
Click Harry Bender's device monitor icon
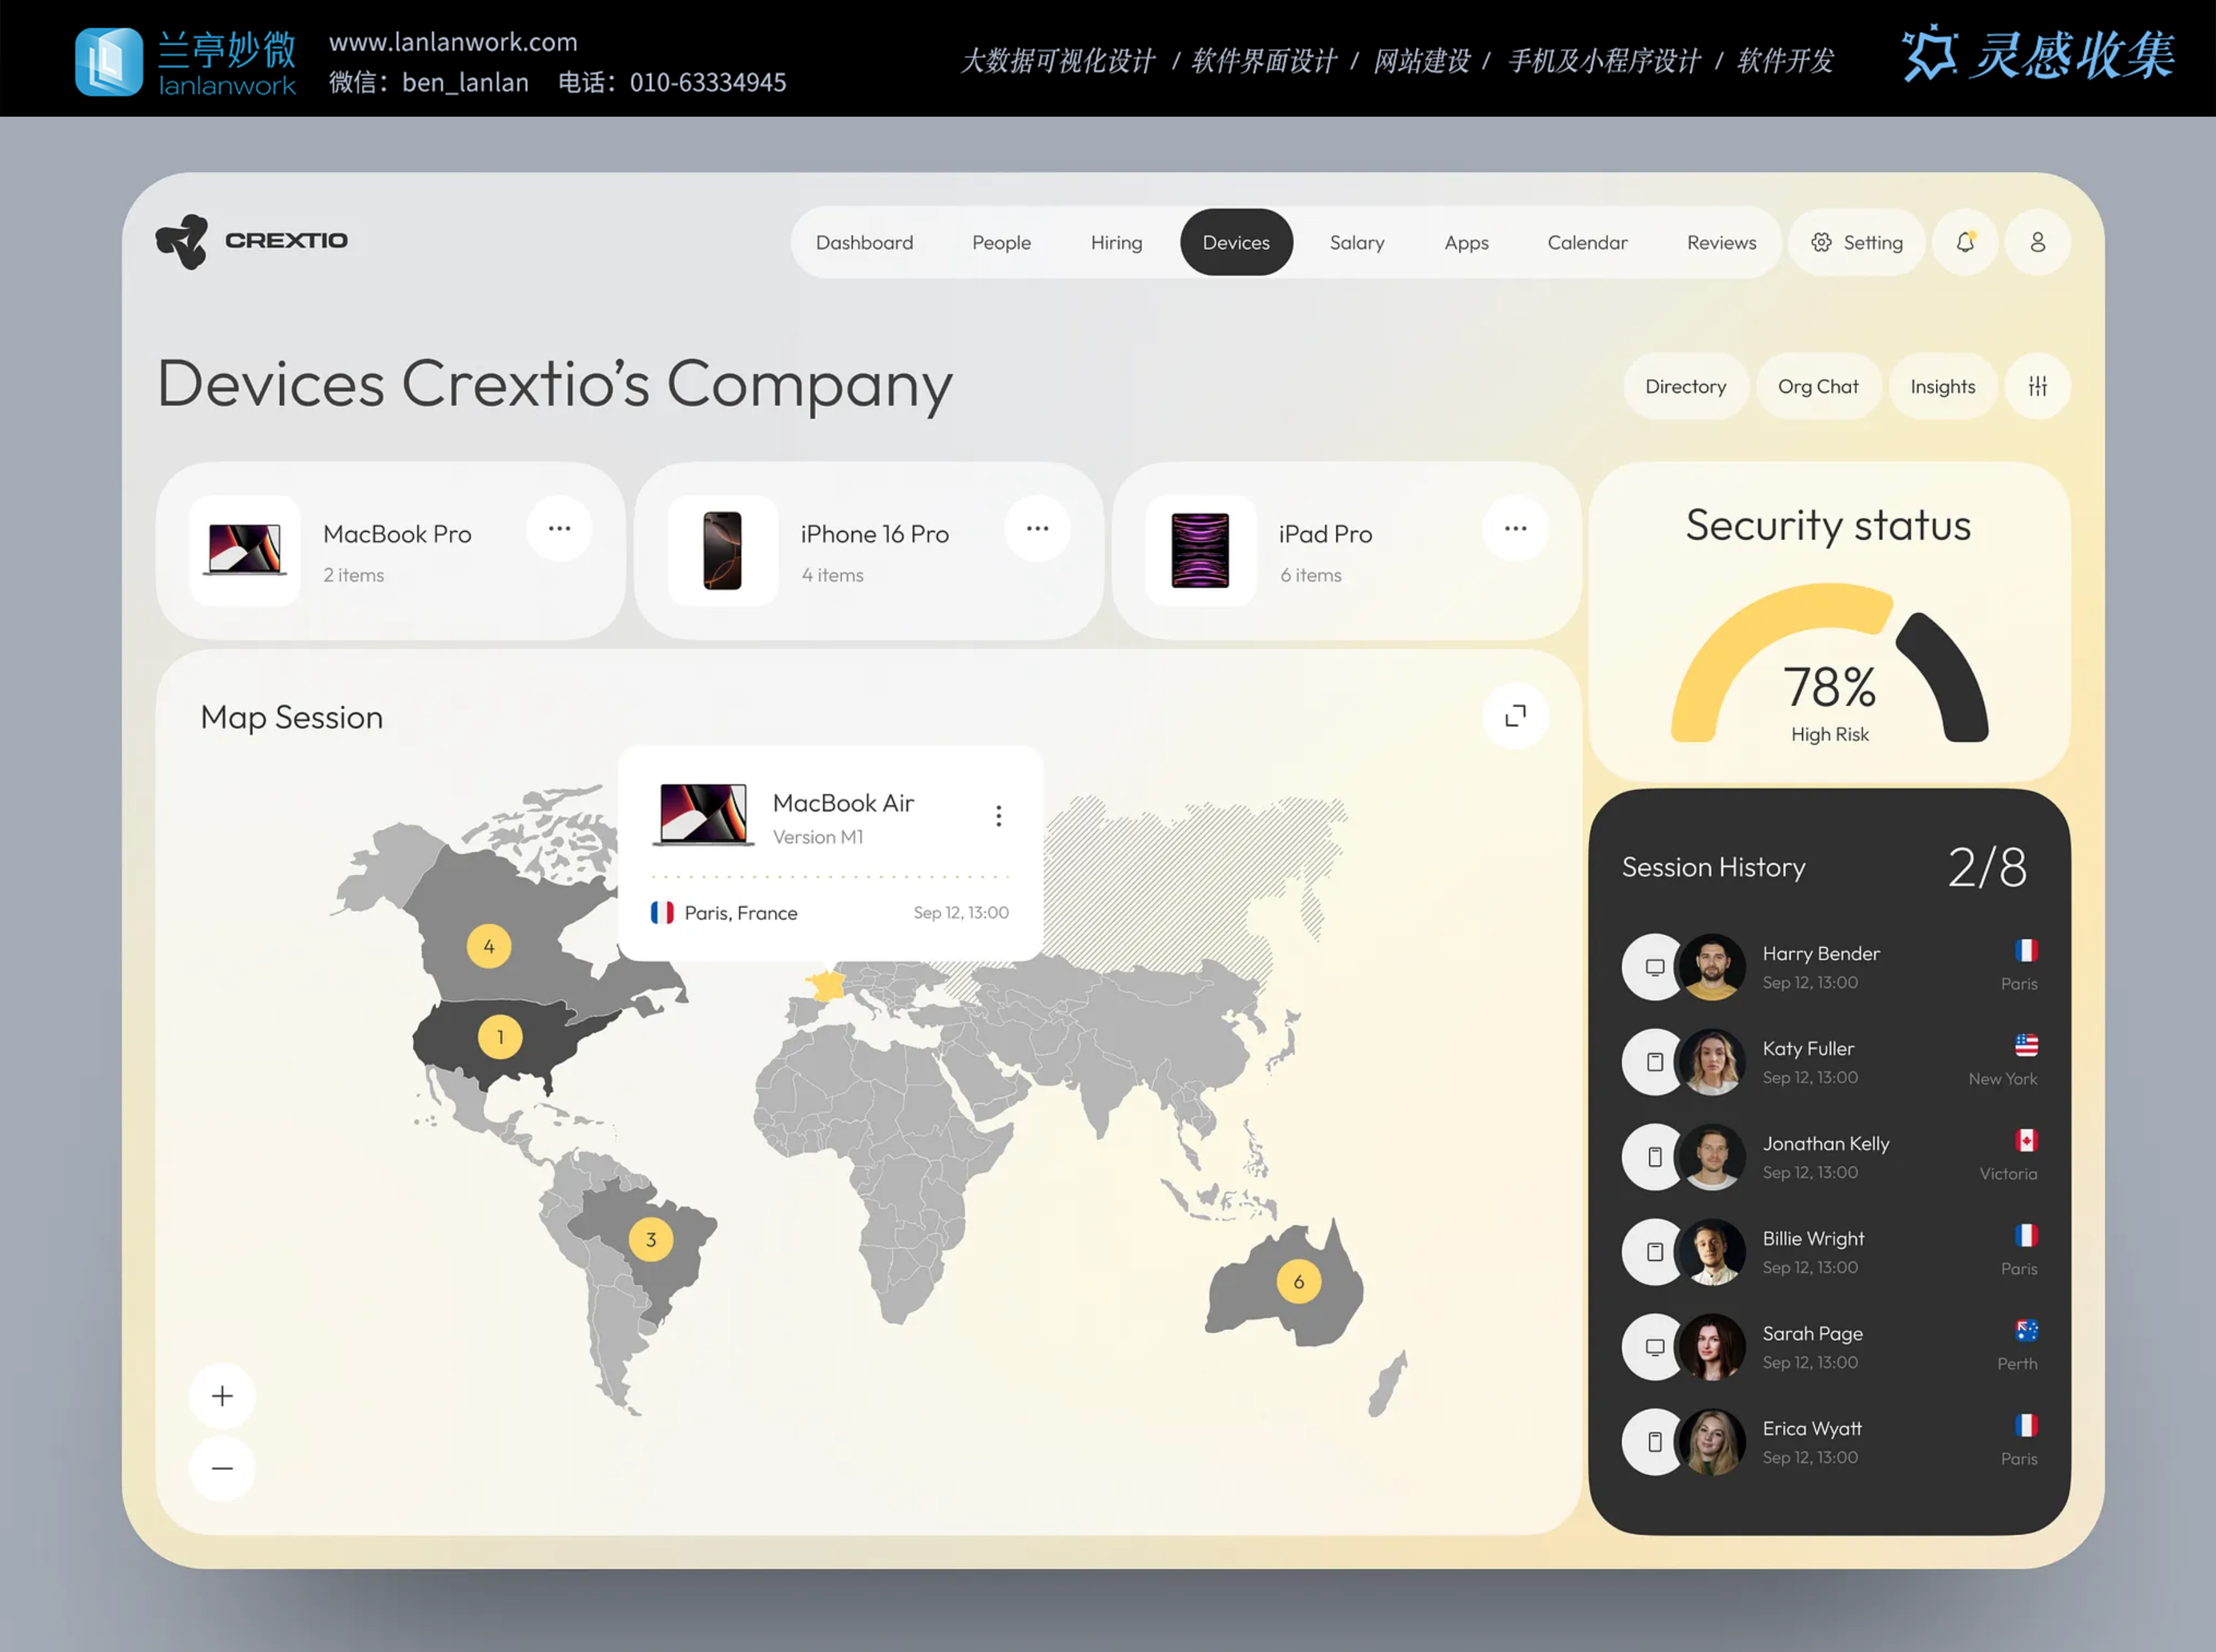1654,967
